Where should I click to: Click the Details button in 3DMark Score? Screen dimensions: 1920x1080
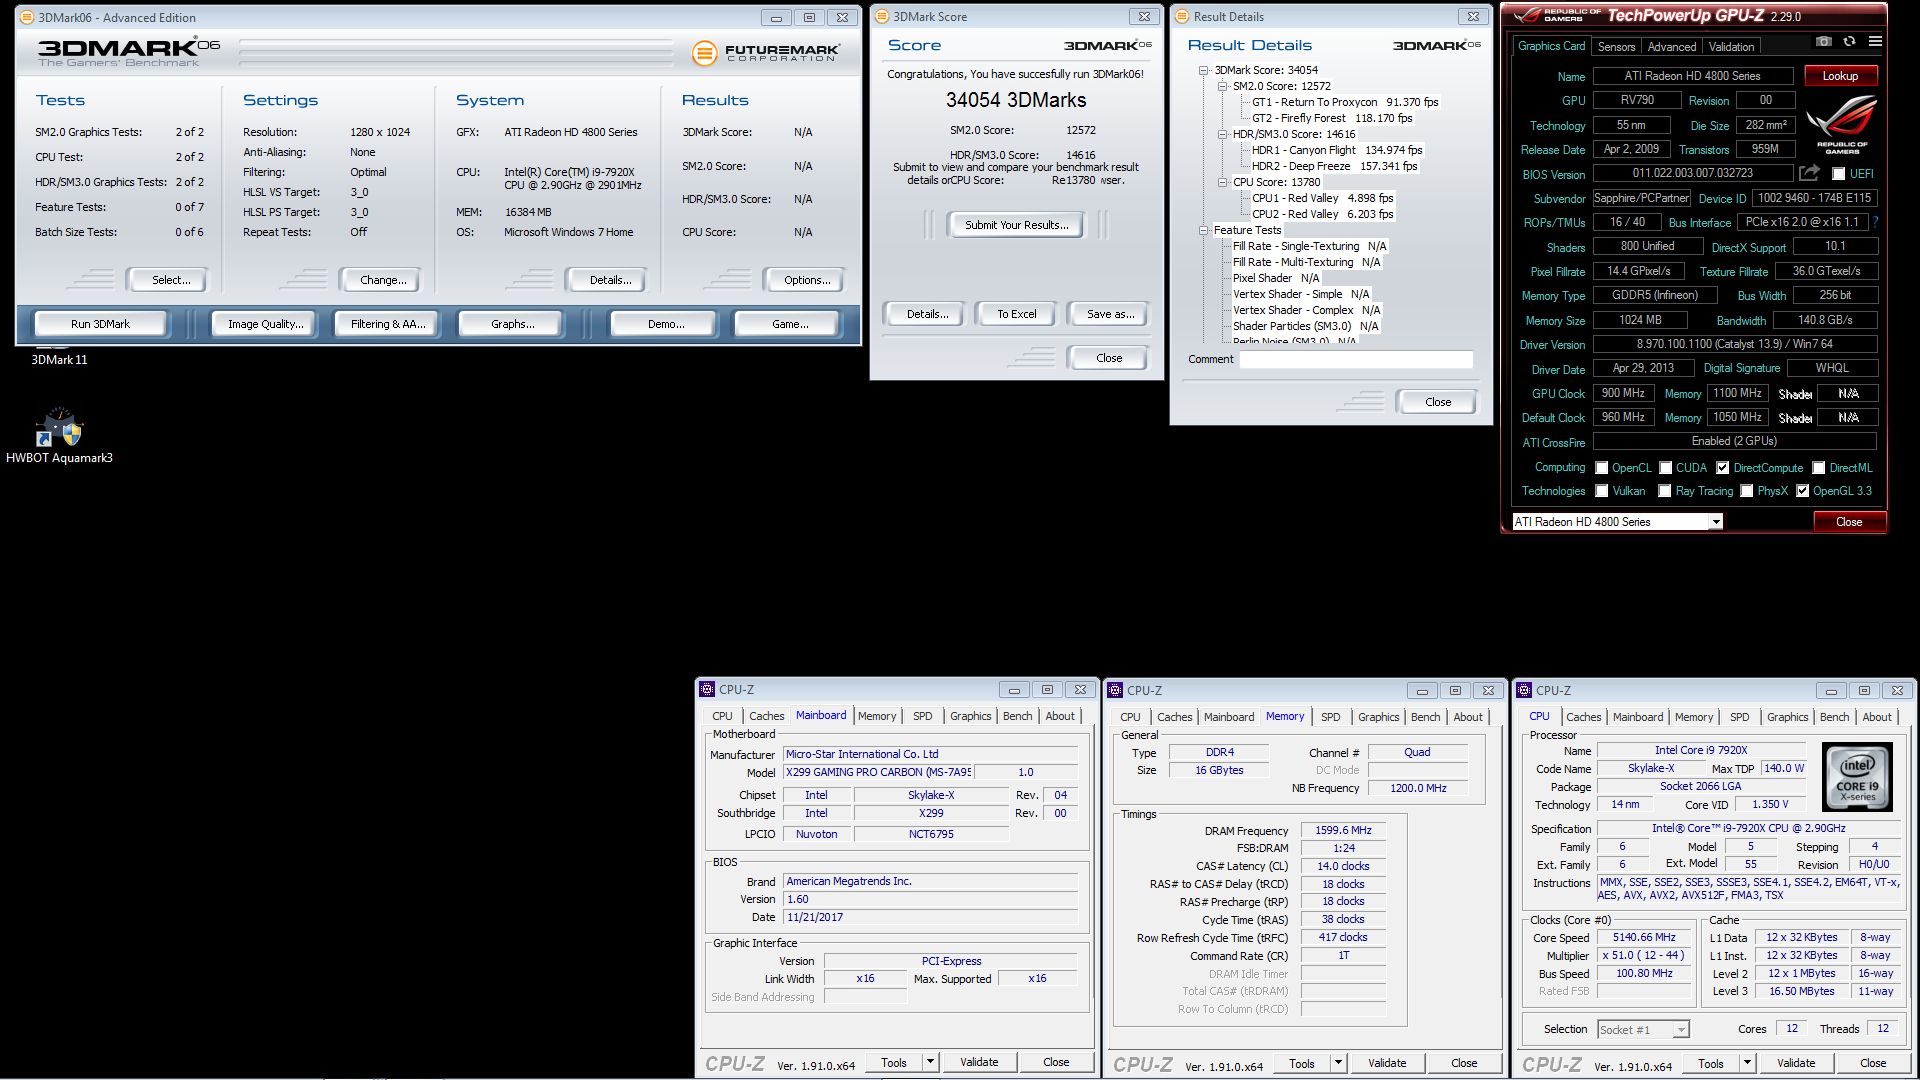(927, 314)
